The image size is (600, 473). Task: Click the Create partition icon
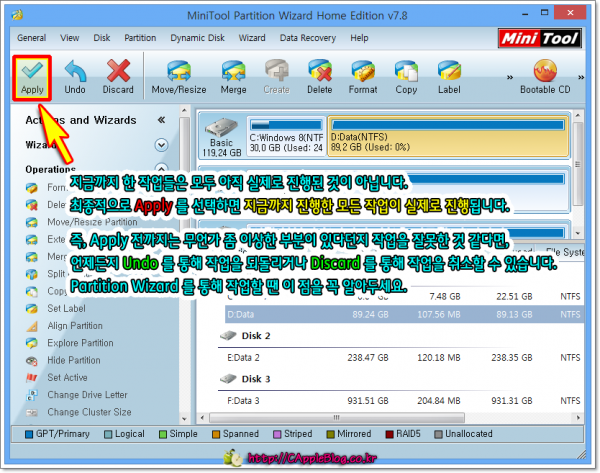pos(276,77)
